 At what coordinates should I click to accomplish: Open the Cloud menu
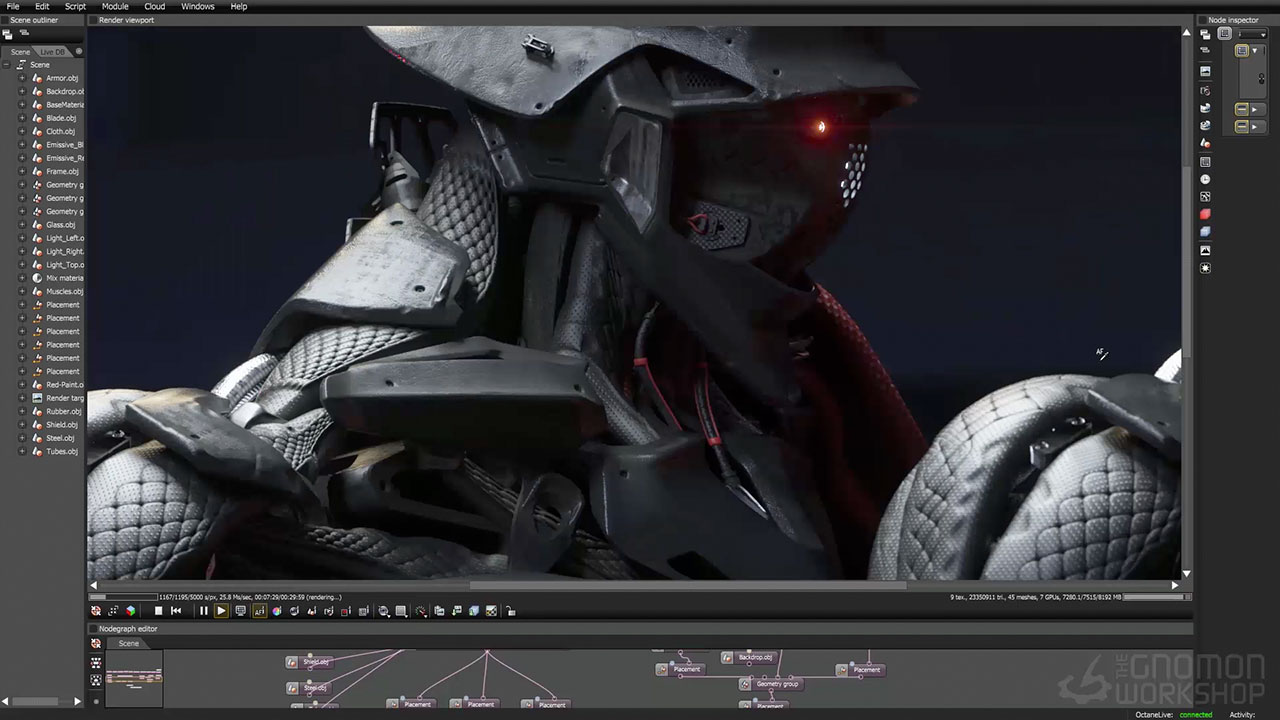click(x=154, y=6)
